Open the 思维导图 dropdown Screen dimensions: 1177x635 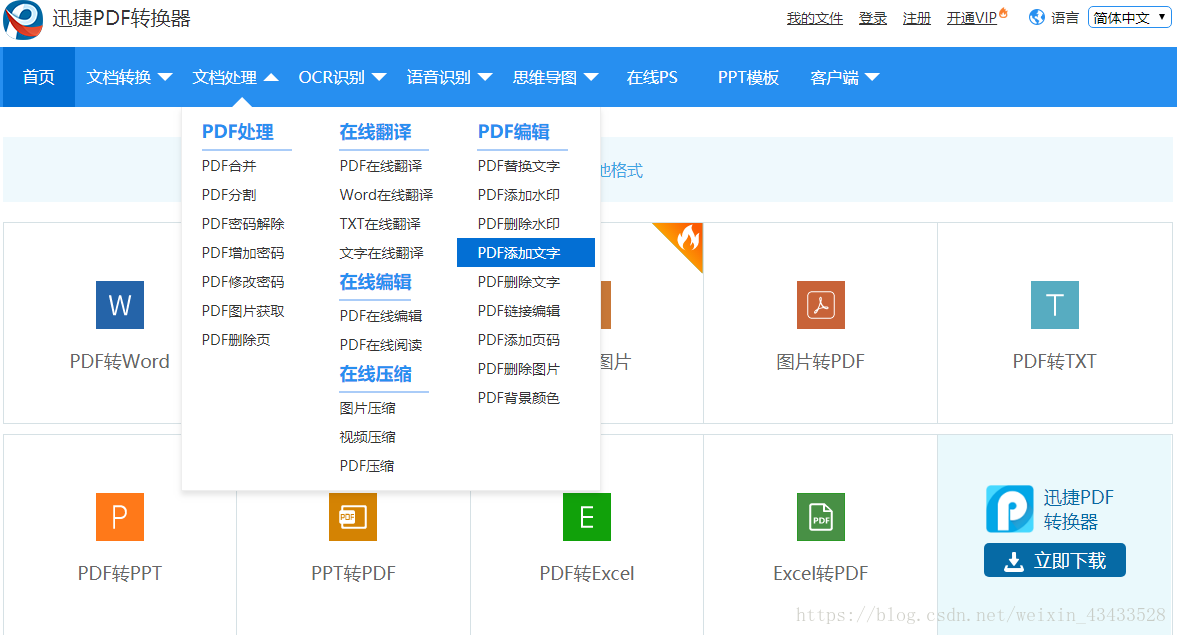point(555,77)
